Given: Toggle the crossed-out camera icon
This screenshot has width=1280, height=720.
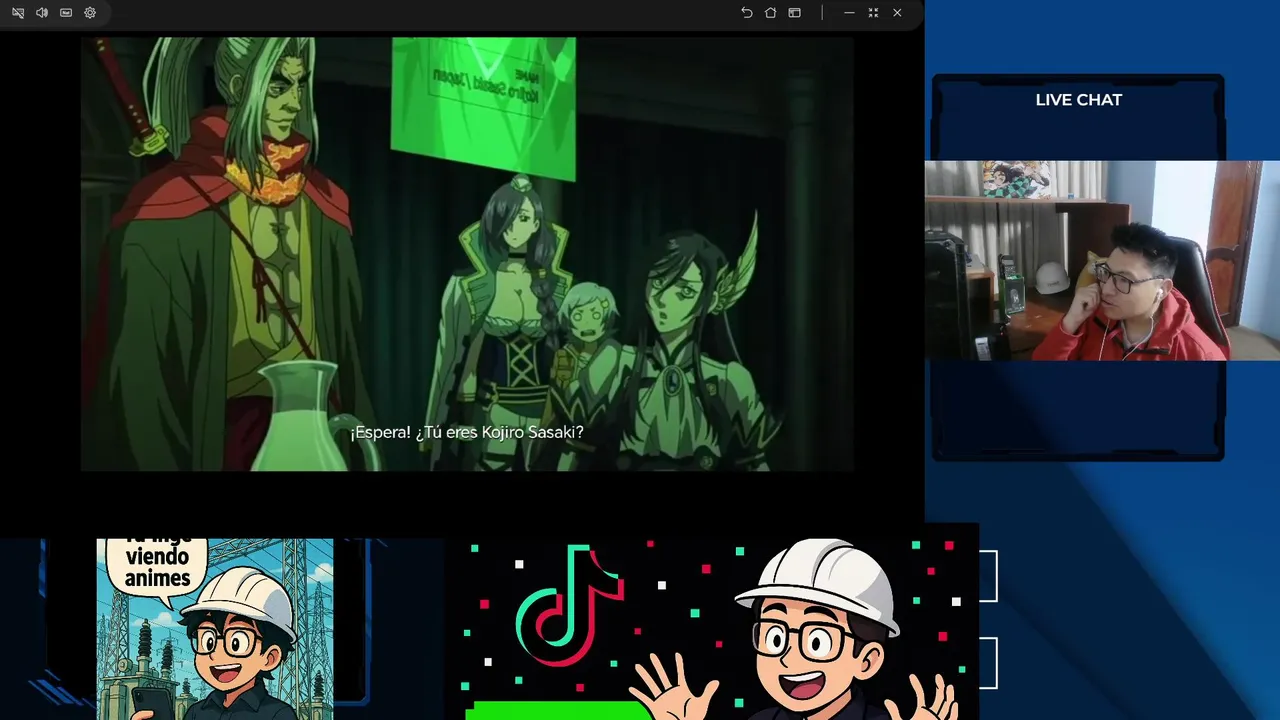Looking at the screenshot, I should point(18,13).
